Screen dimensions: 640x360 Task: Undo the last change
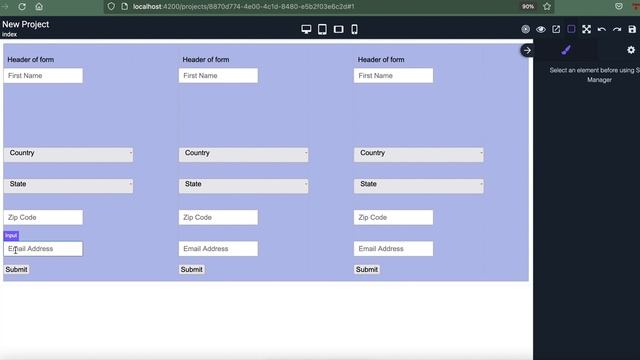tap(602, 29)
